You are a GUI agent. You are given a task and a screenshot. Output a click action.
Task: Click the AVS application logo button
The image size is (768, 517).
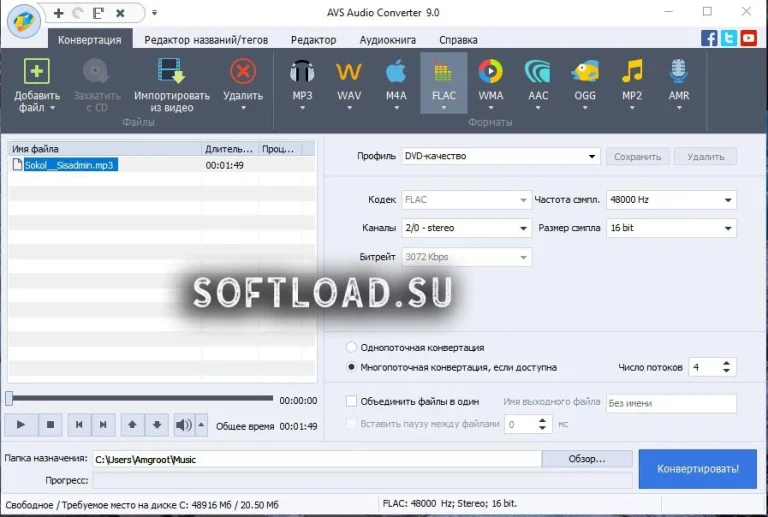(24, 22)
